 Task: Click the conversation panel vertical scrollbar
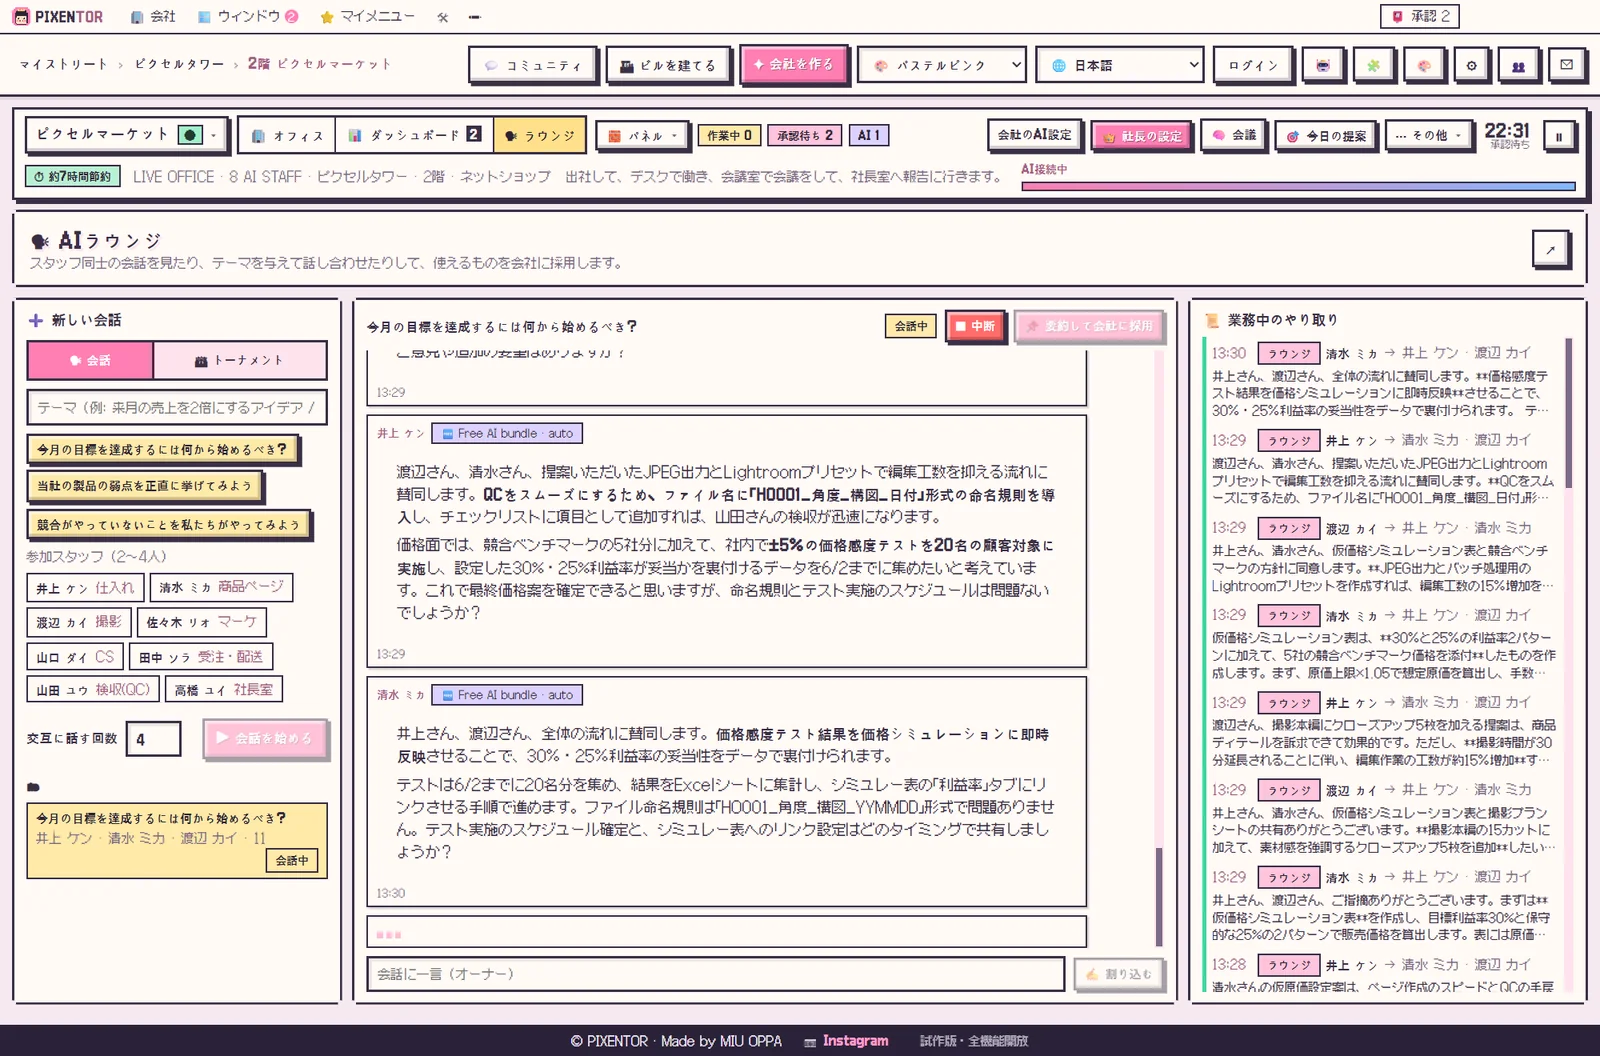tap(1159, 648)
